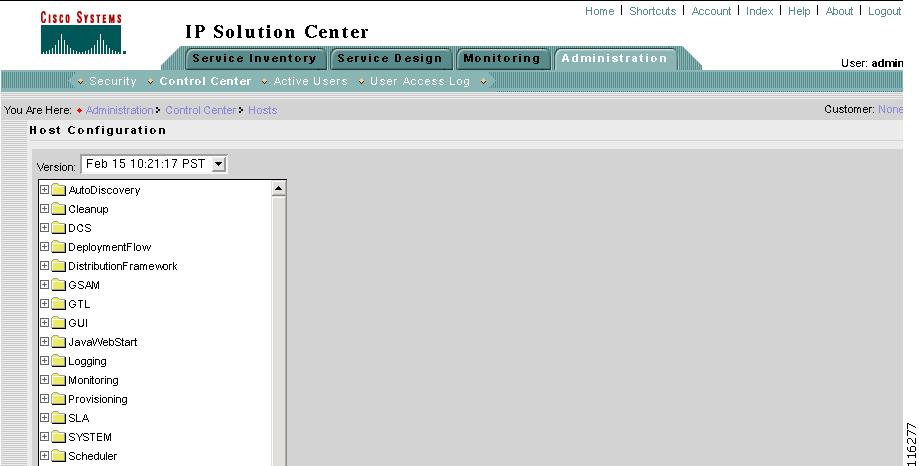
Task: Expand the DistributionFramework tree node
Action: click(44, 266)
